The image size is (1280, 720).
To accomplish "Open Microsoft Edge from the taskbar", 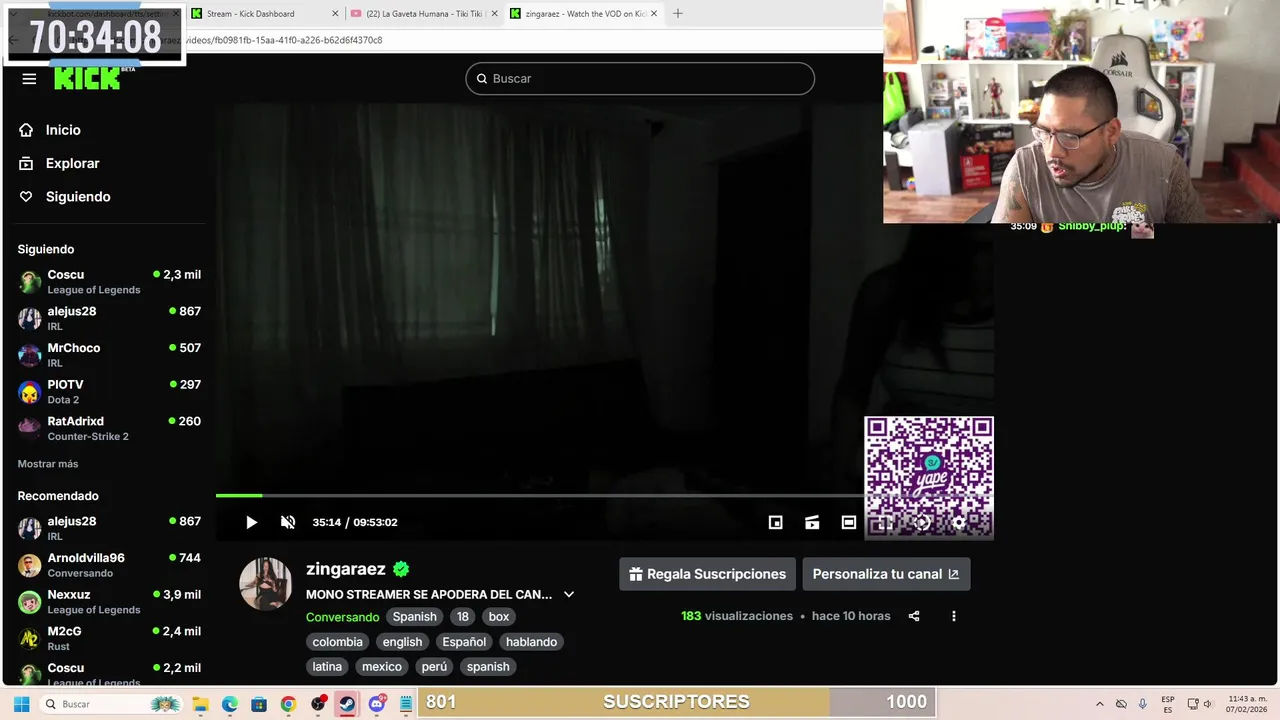I will point(229,704).
